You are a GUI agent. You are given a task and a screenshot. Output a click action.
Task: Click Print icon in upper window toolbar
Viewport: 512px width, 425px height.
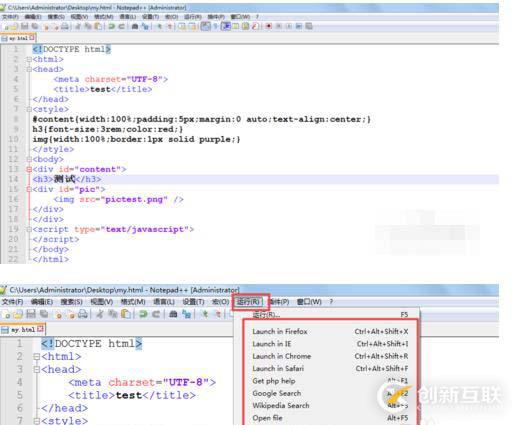click(x=65, y=27)
